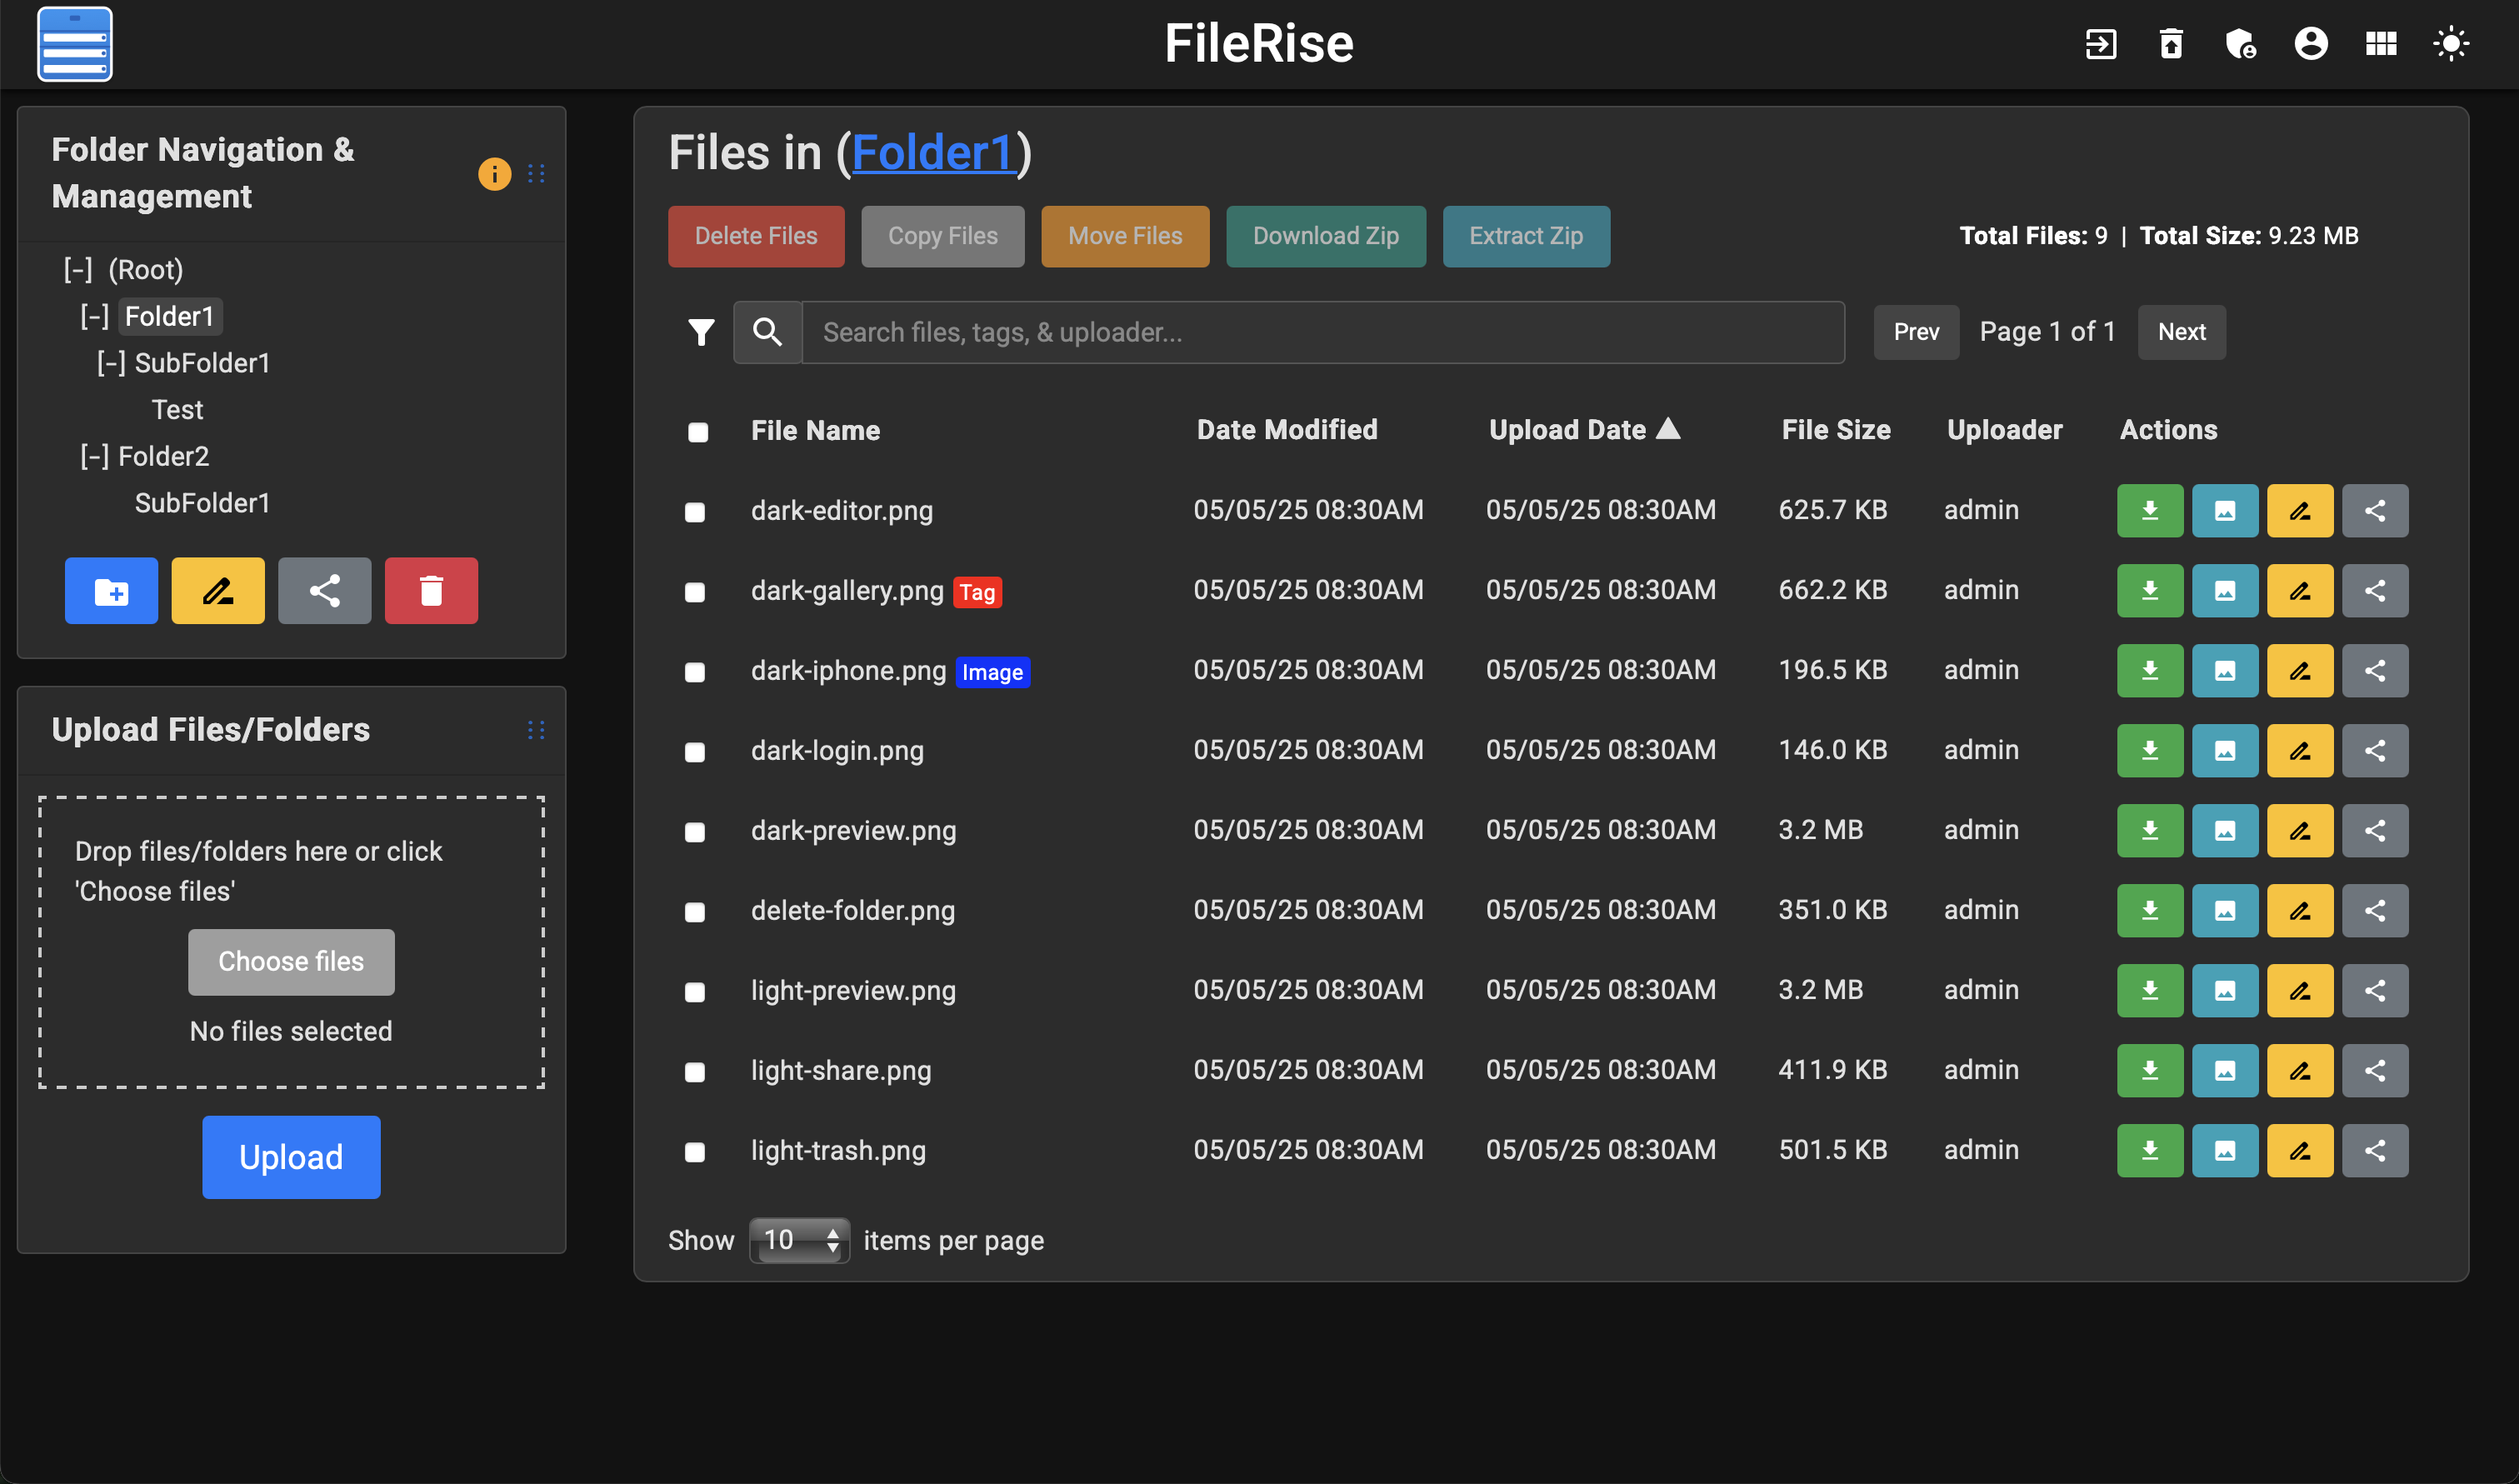
Task: Tick the checkbox for light-share.png
Action: click(695, 1072)
